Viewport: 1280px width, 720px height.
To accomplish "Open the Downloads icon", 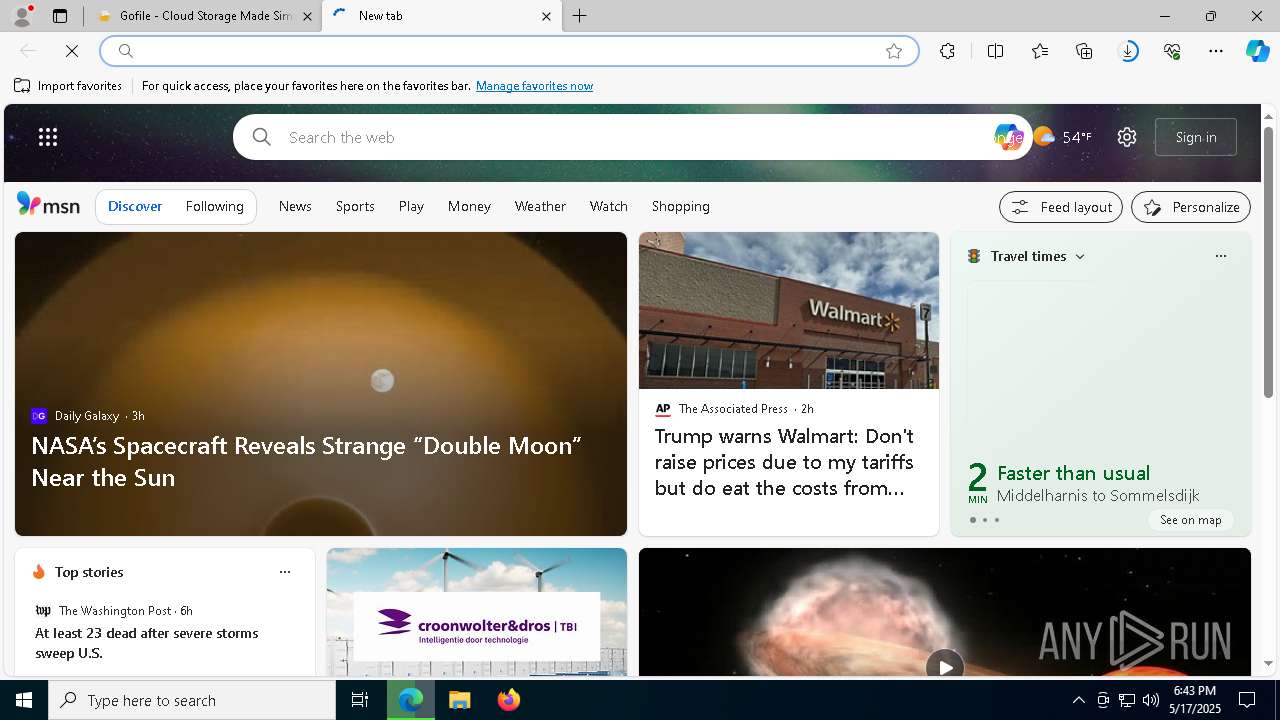I will coord(1128,51).
